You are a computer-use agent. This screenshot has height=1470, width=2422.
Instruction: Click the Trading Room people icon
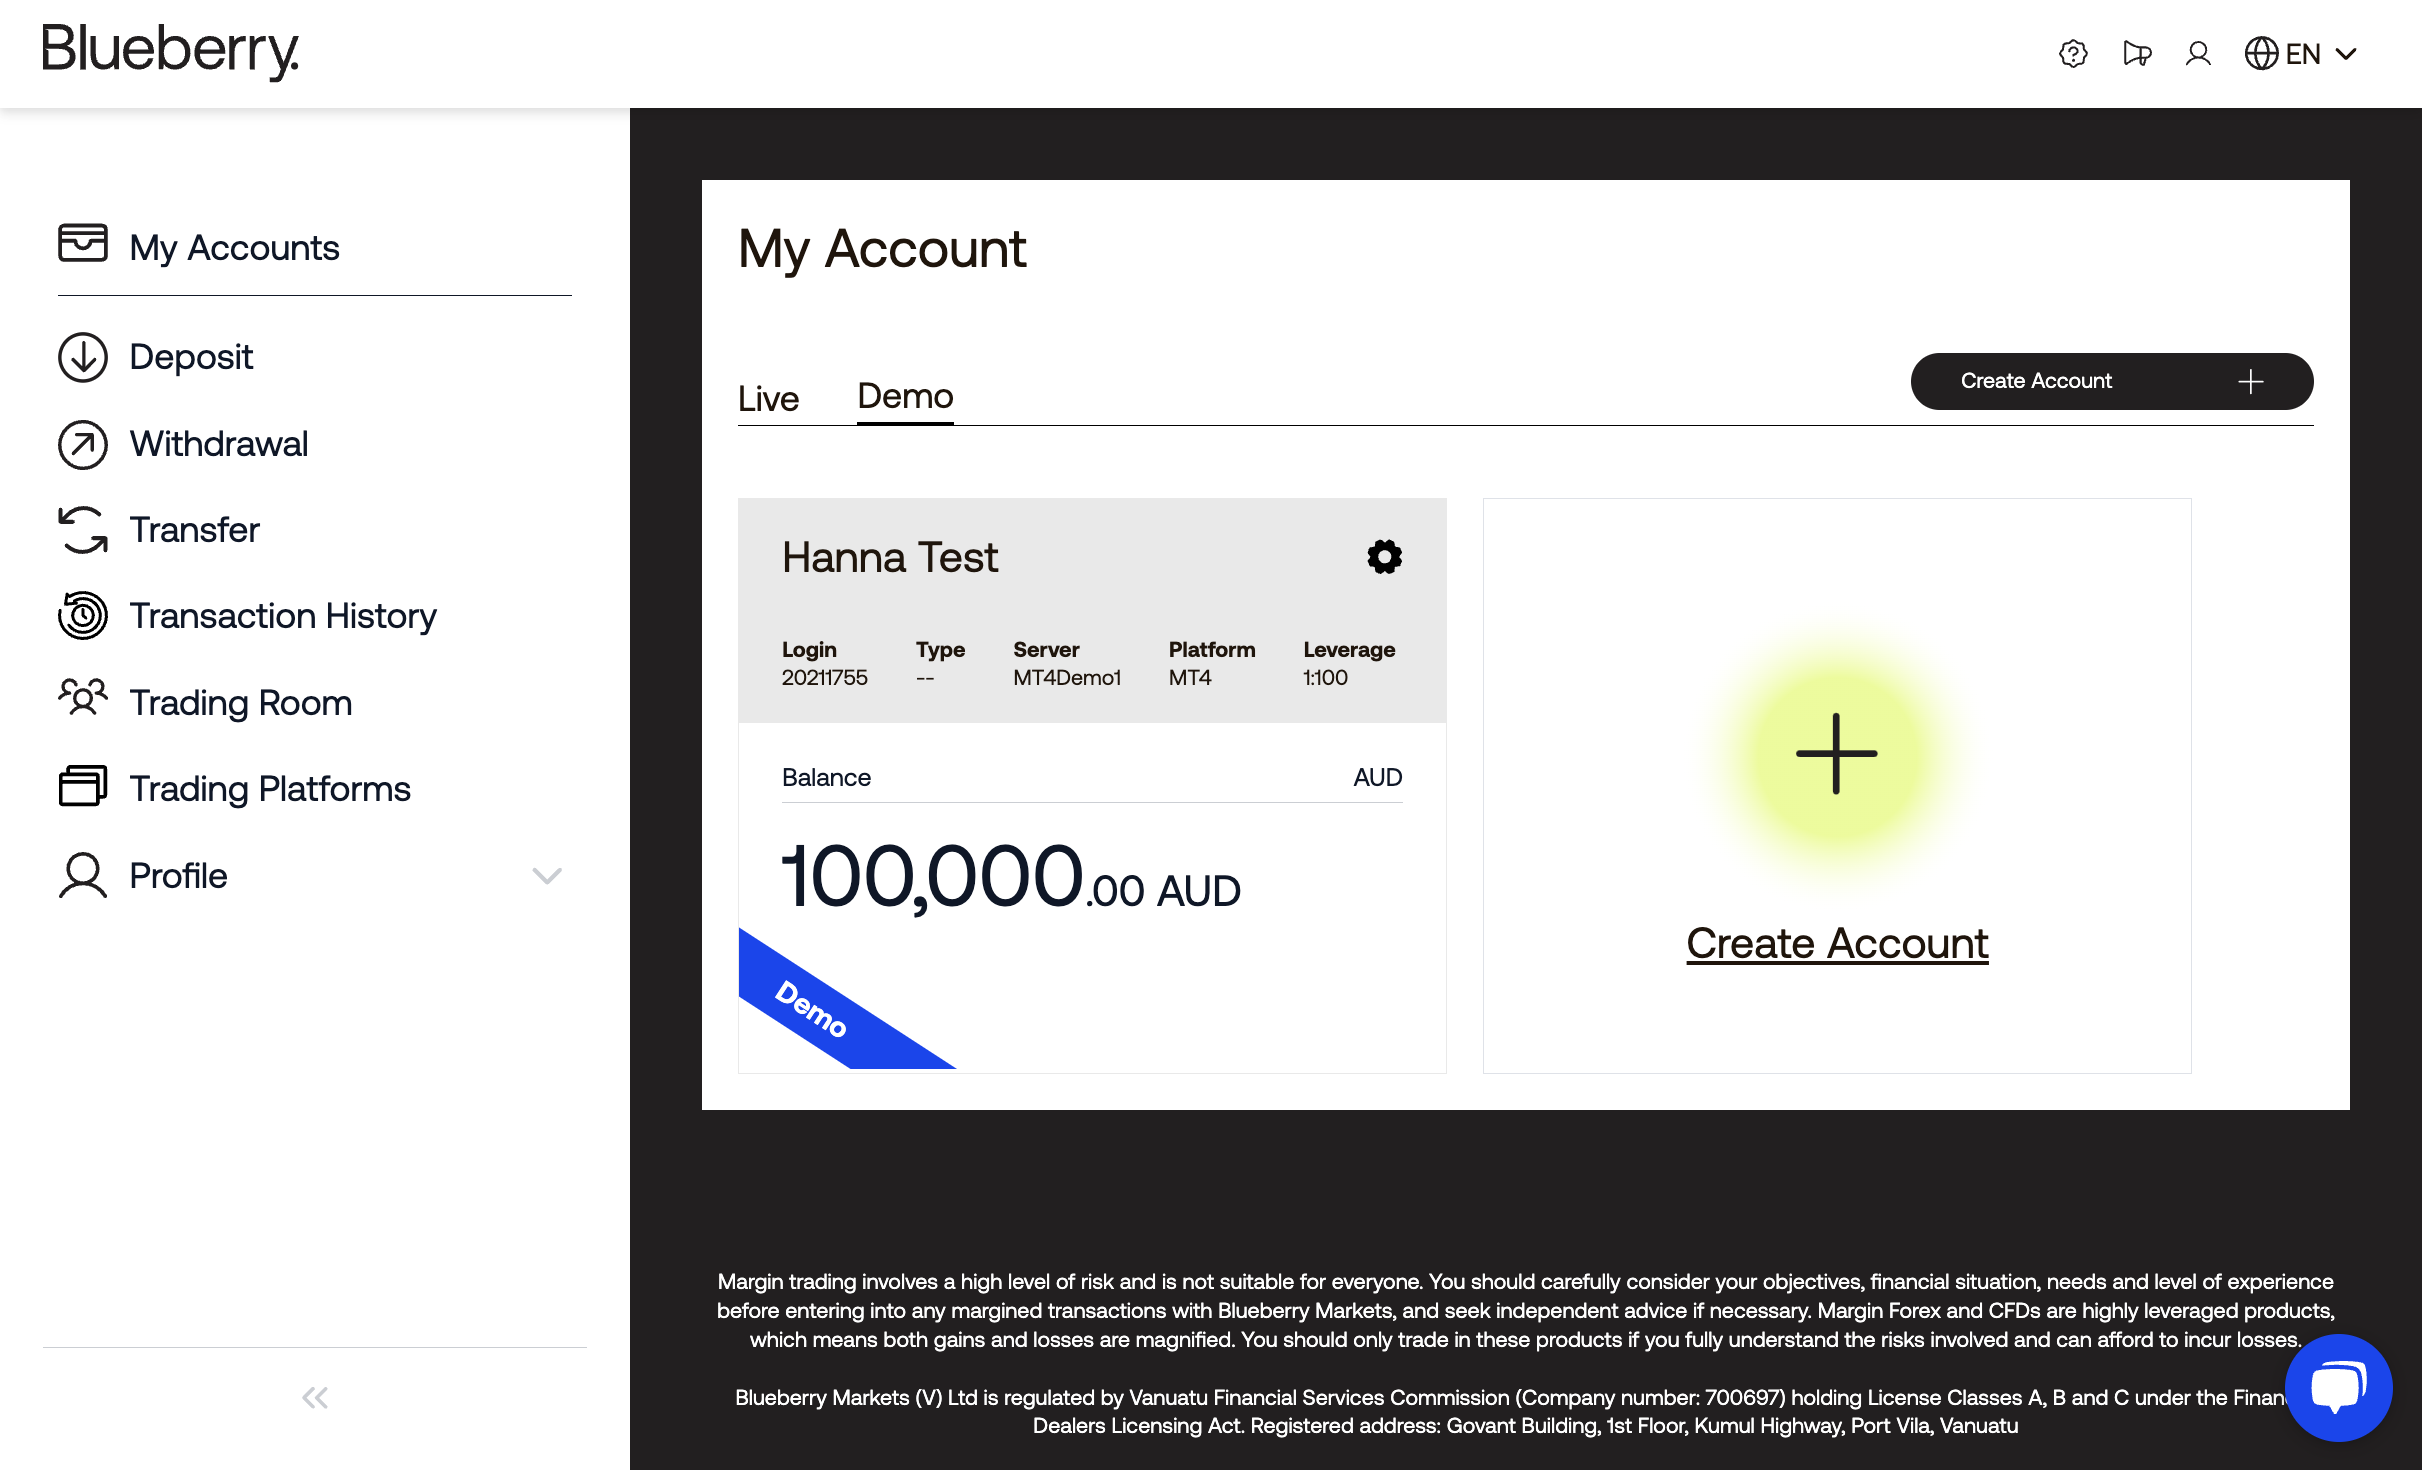click(83, 698)
